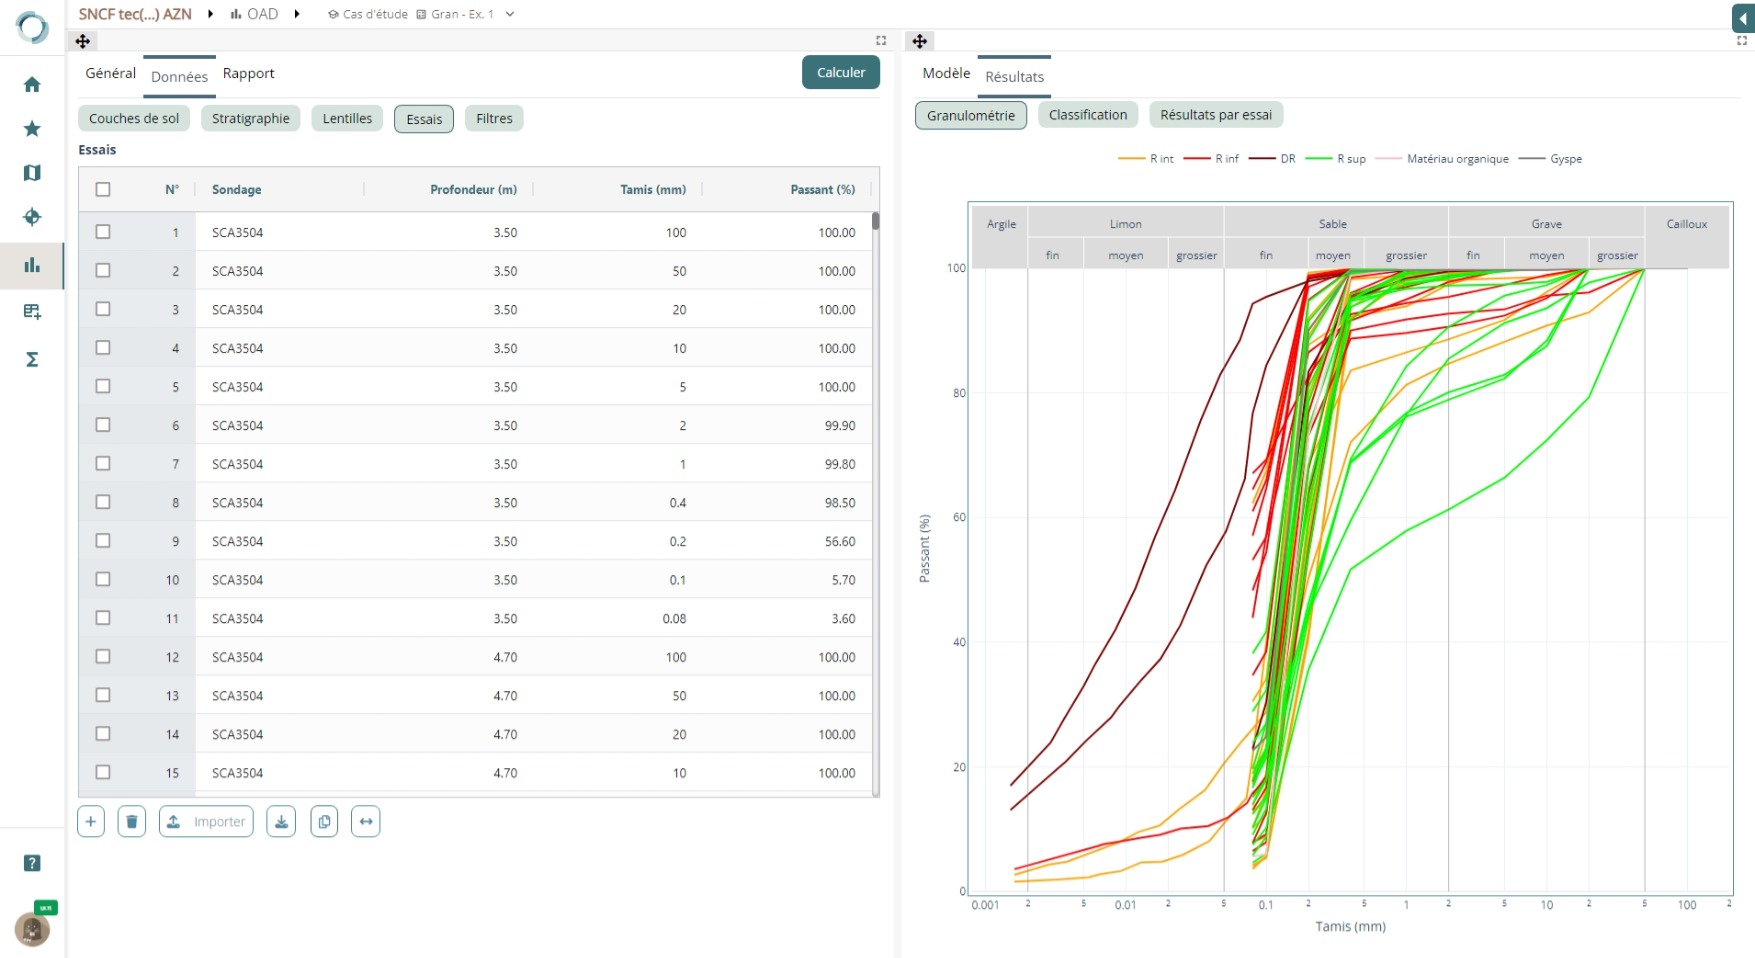Screen dimensions: 1755x958
Task: Open the map icon in sidebar
Action: (32, 173)
